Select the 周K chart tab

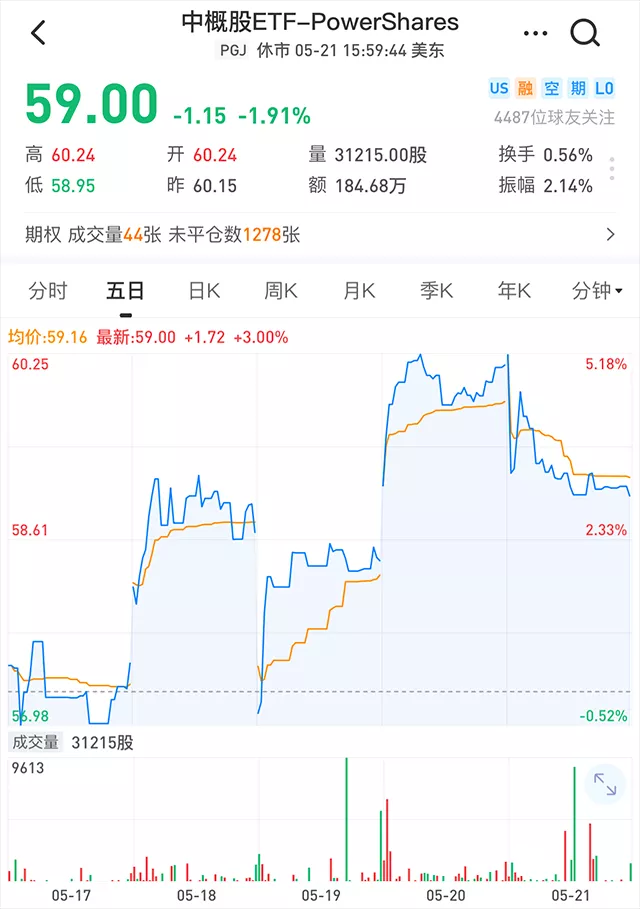(281, 290)
